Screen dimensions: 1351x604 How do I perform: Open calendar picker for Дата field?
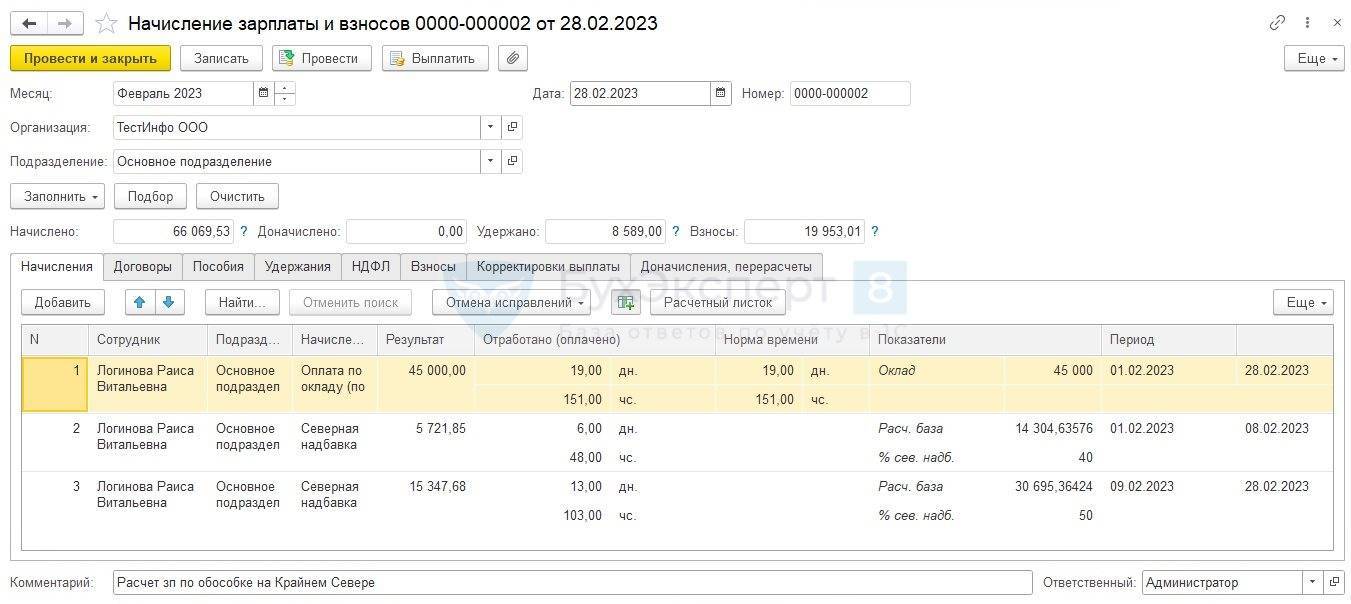click(x=720, y=94)
